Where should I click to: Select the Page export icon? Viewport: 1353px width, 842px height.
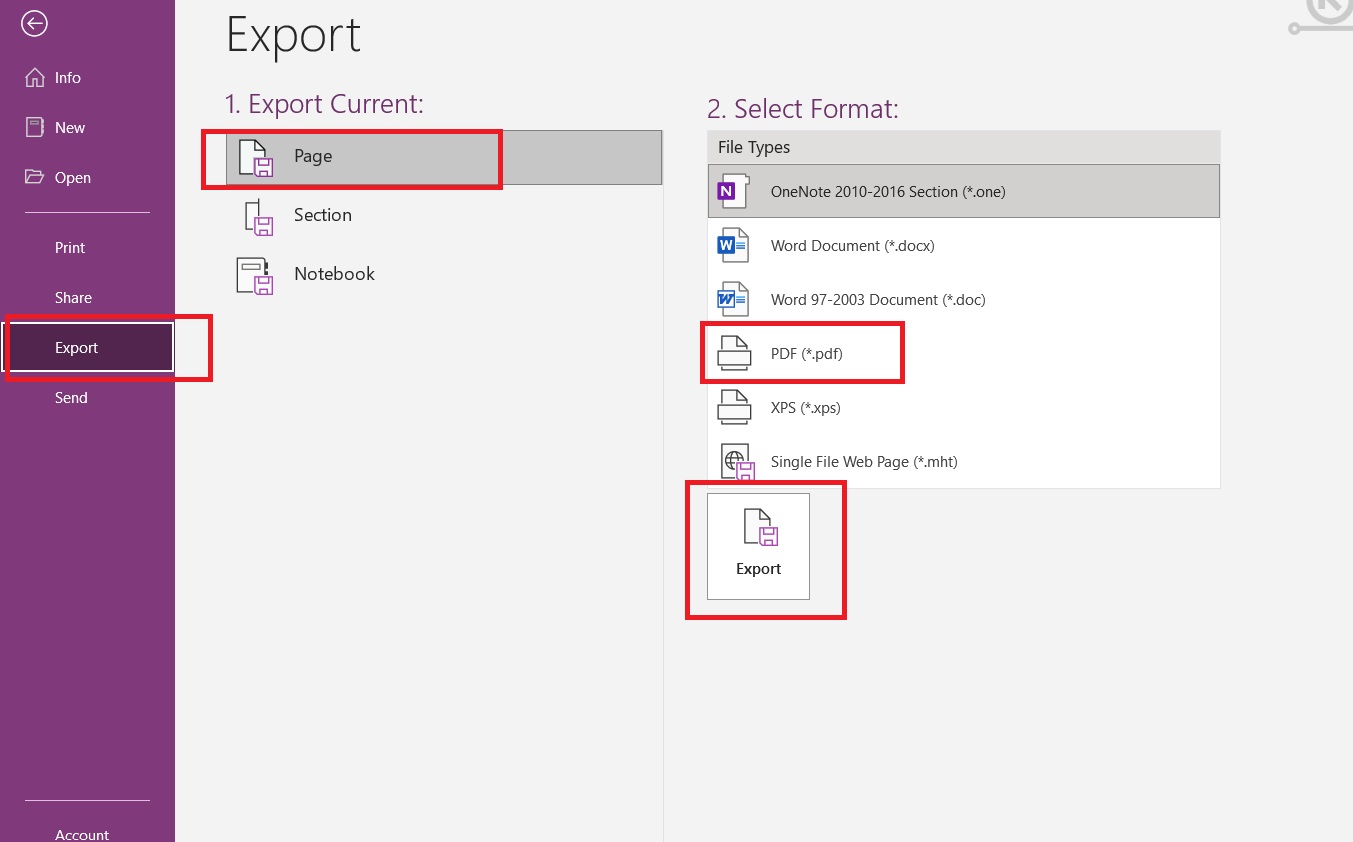coord(253,157)
